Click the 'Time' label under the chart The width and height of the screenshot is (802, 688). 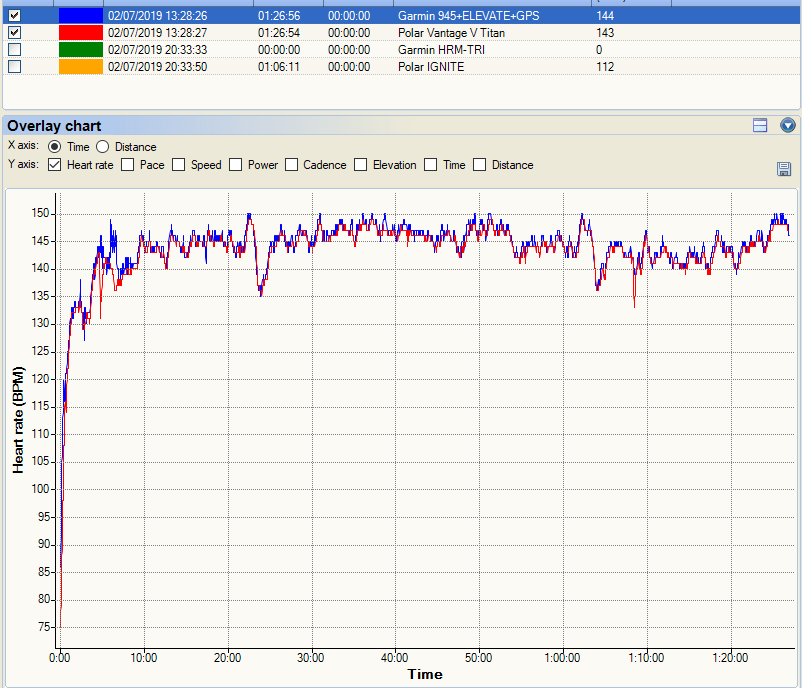(425, 674)
